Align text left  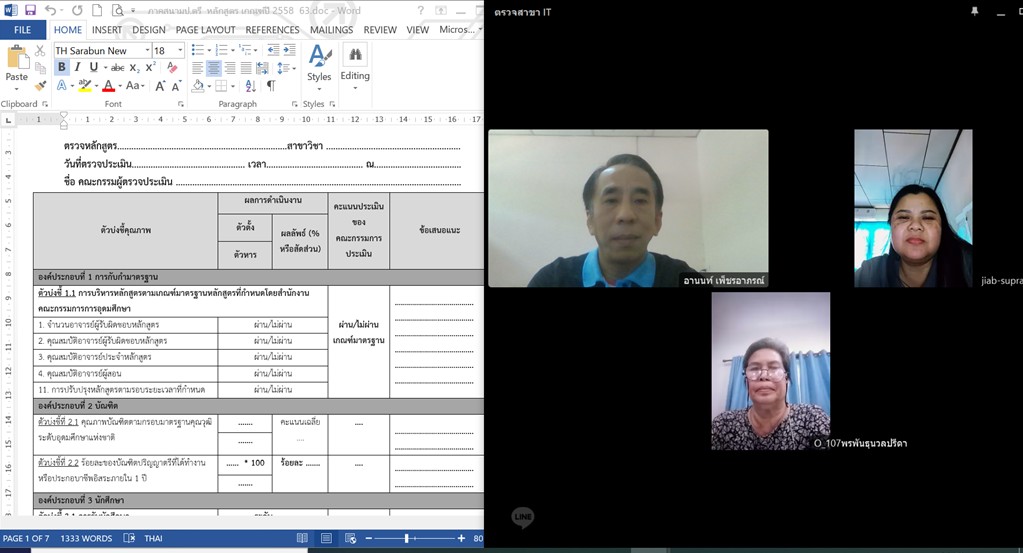(197, 68)
